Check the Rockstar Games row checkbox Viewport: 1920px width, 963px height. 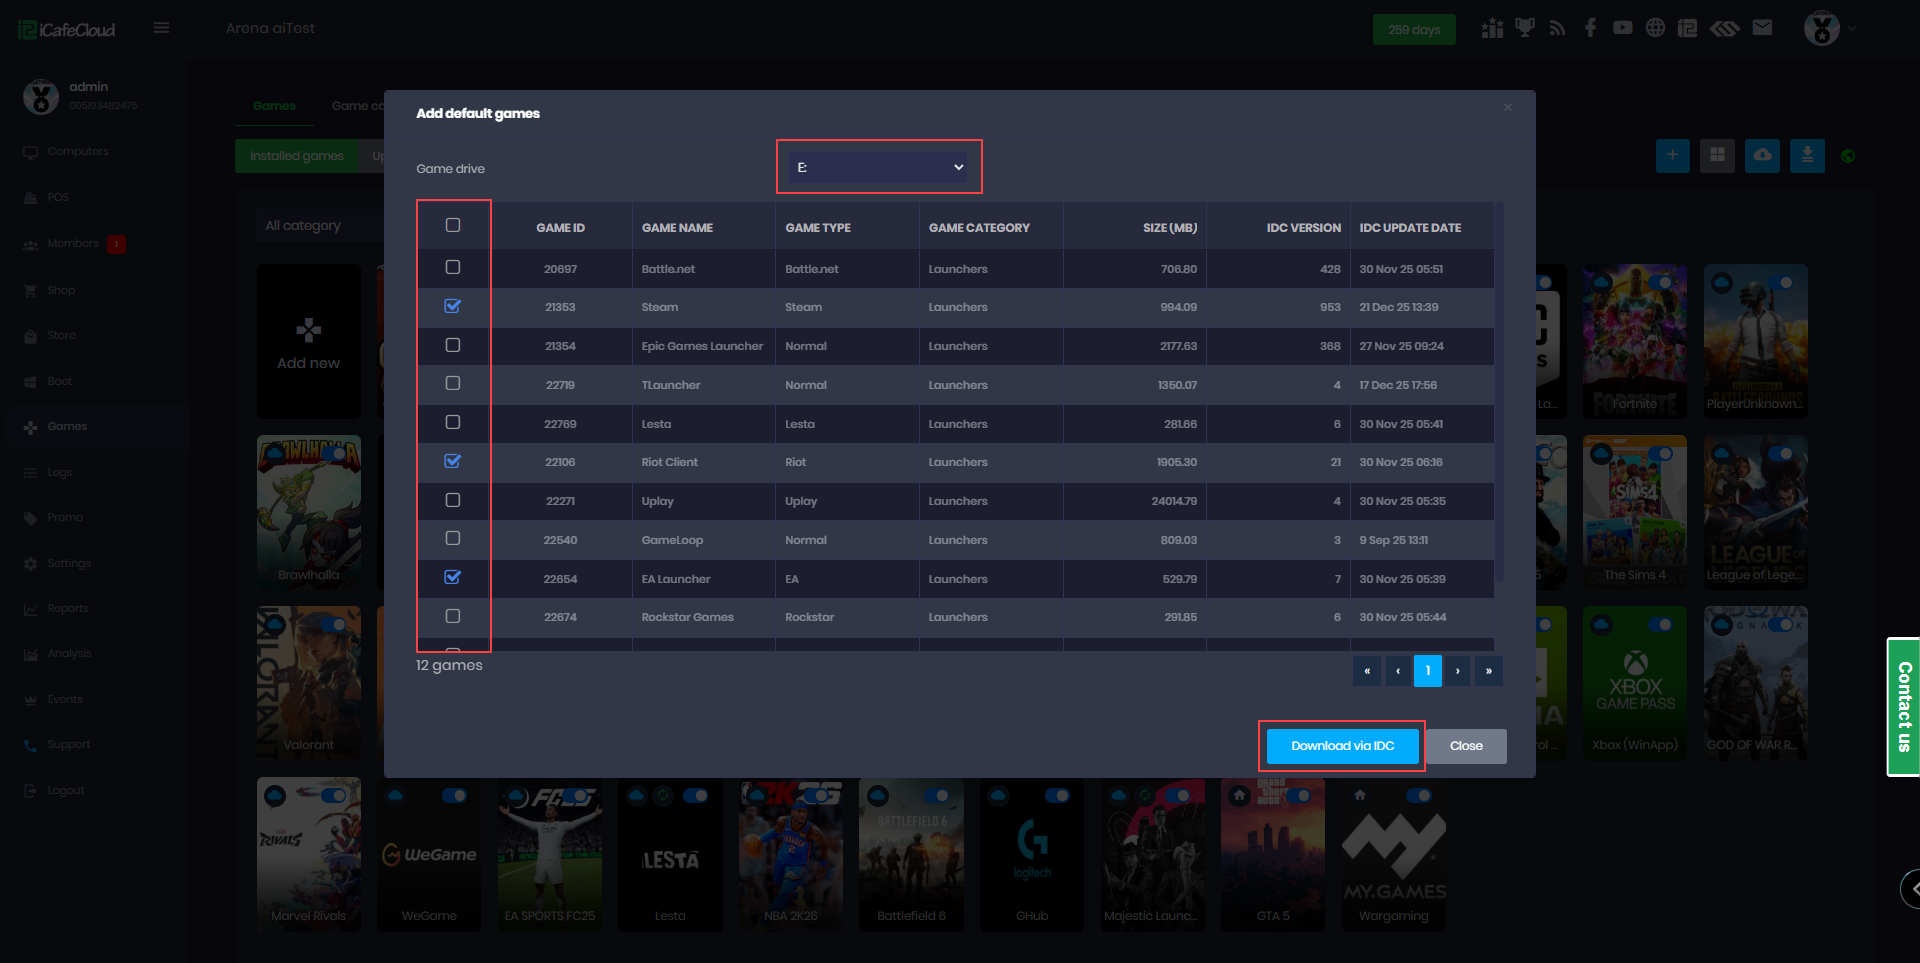[453, 616]
